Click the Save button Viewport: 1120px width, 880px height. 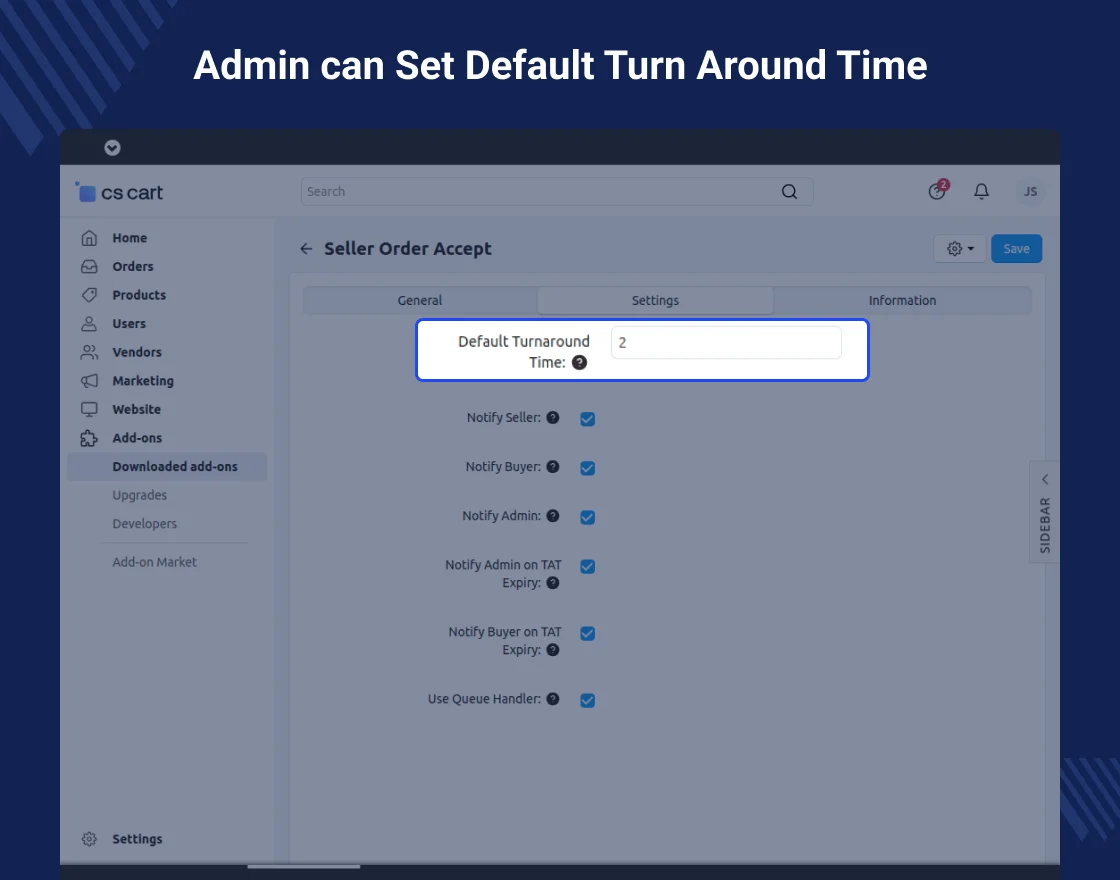click(1016, 249)
